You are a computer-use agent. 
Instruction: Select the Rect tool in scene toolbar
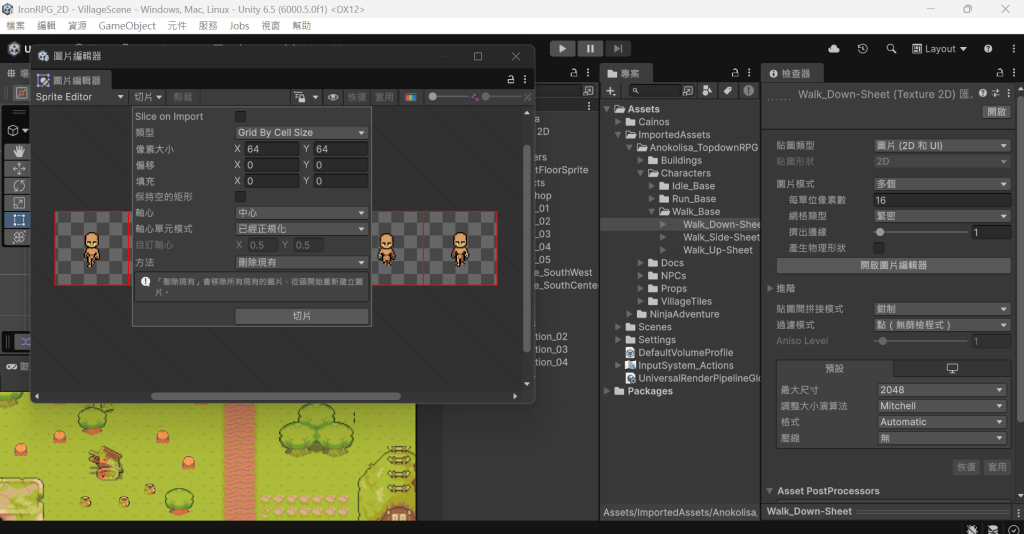click(19, 220)
